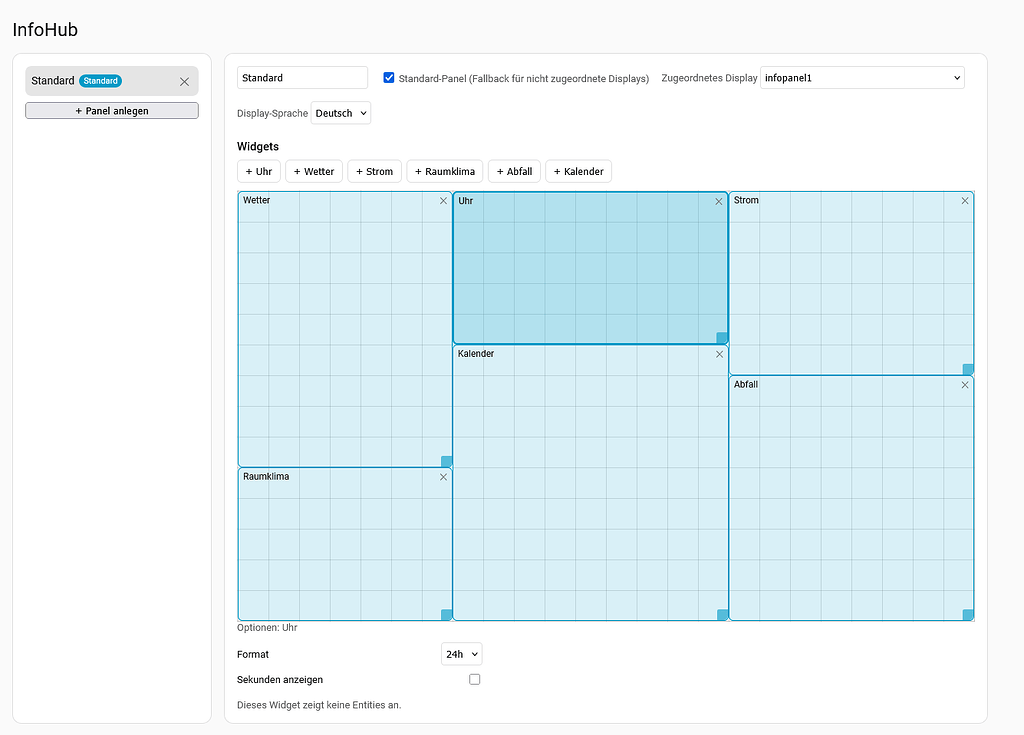Click the blue Standard badge

click(101, 81)
